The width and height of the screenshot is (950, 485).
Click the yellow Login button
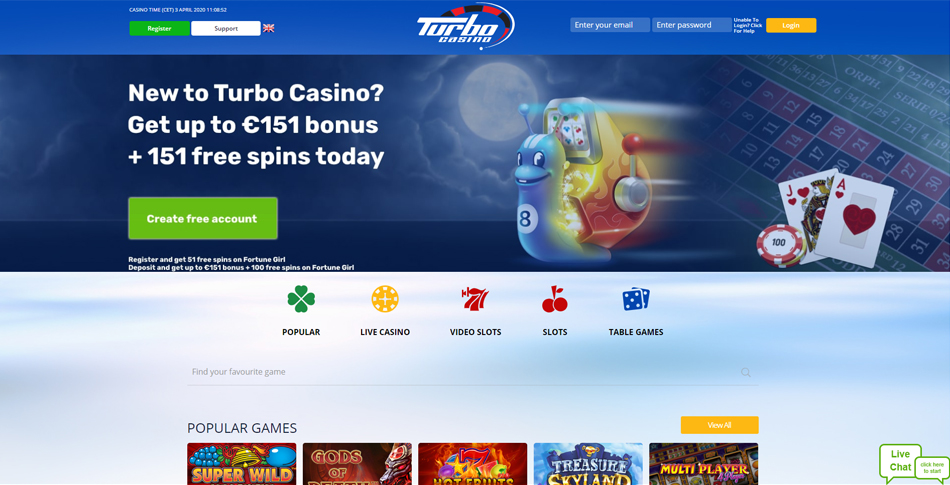[791, 25]
